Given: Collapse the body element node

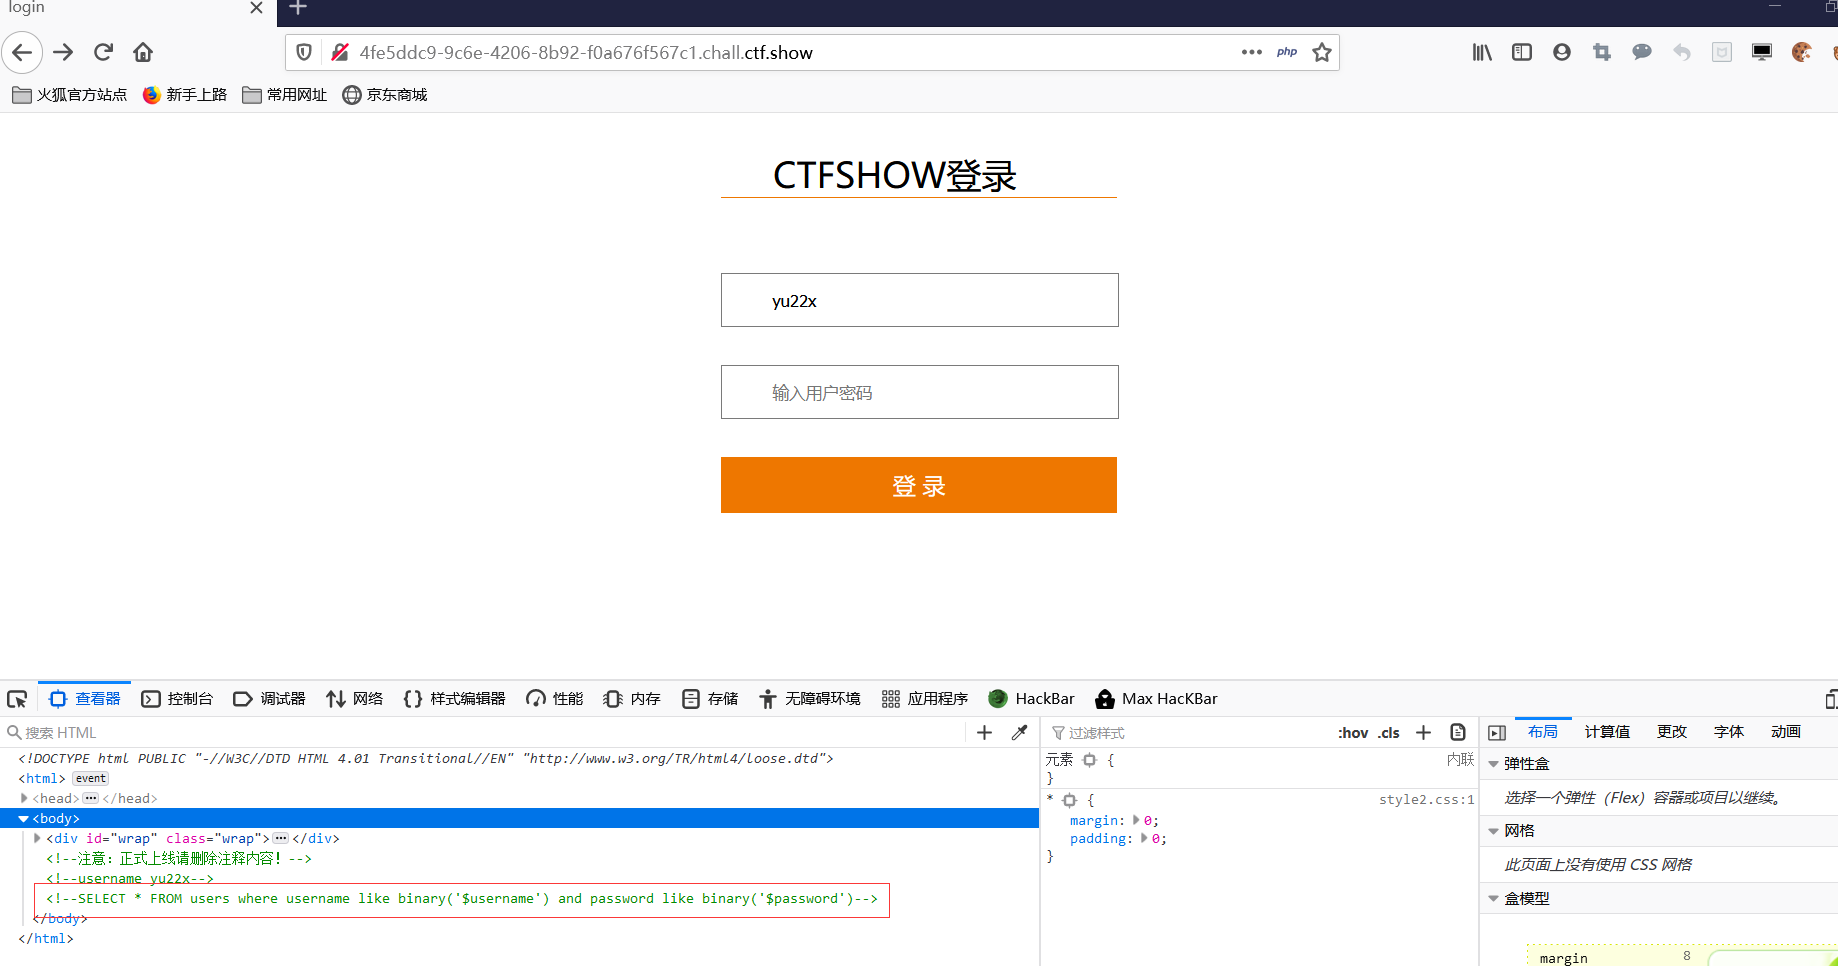Looking at the screenshot, I should click(24, 818).
